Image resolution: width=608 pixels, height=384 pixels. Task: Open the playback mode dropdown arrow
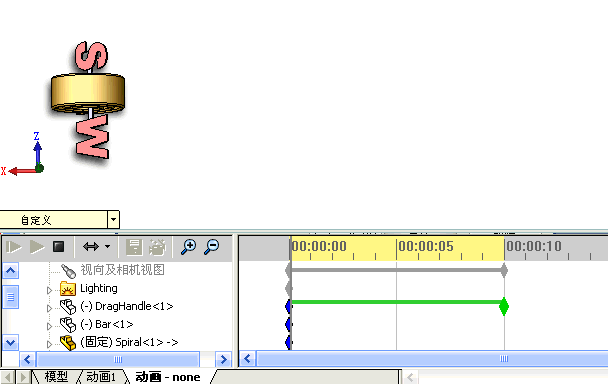tap(107, 246)
